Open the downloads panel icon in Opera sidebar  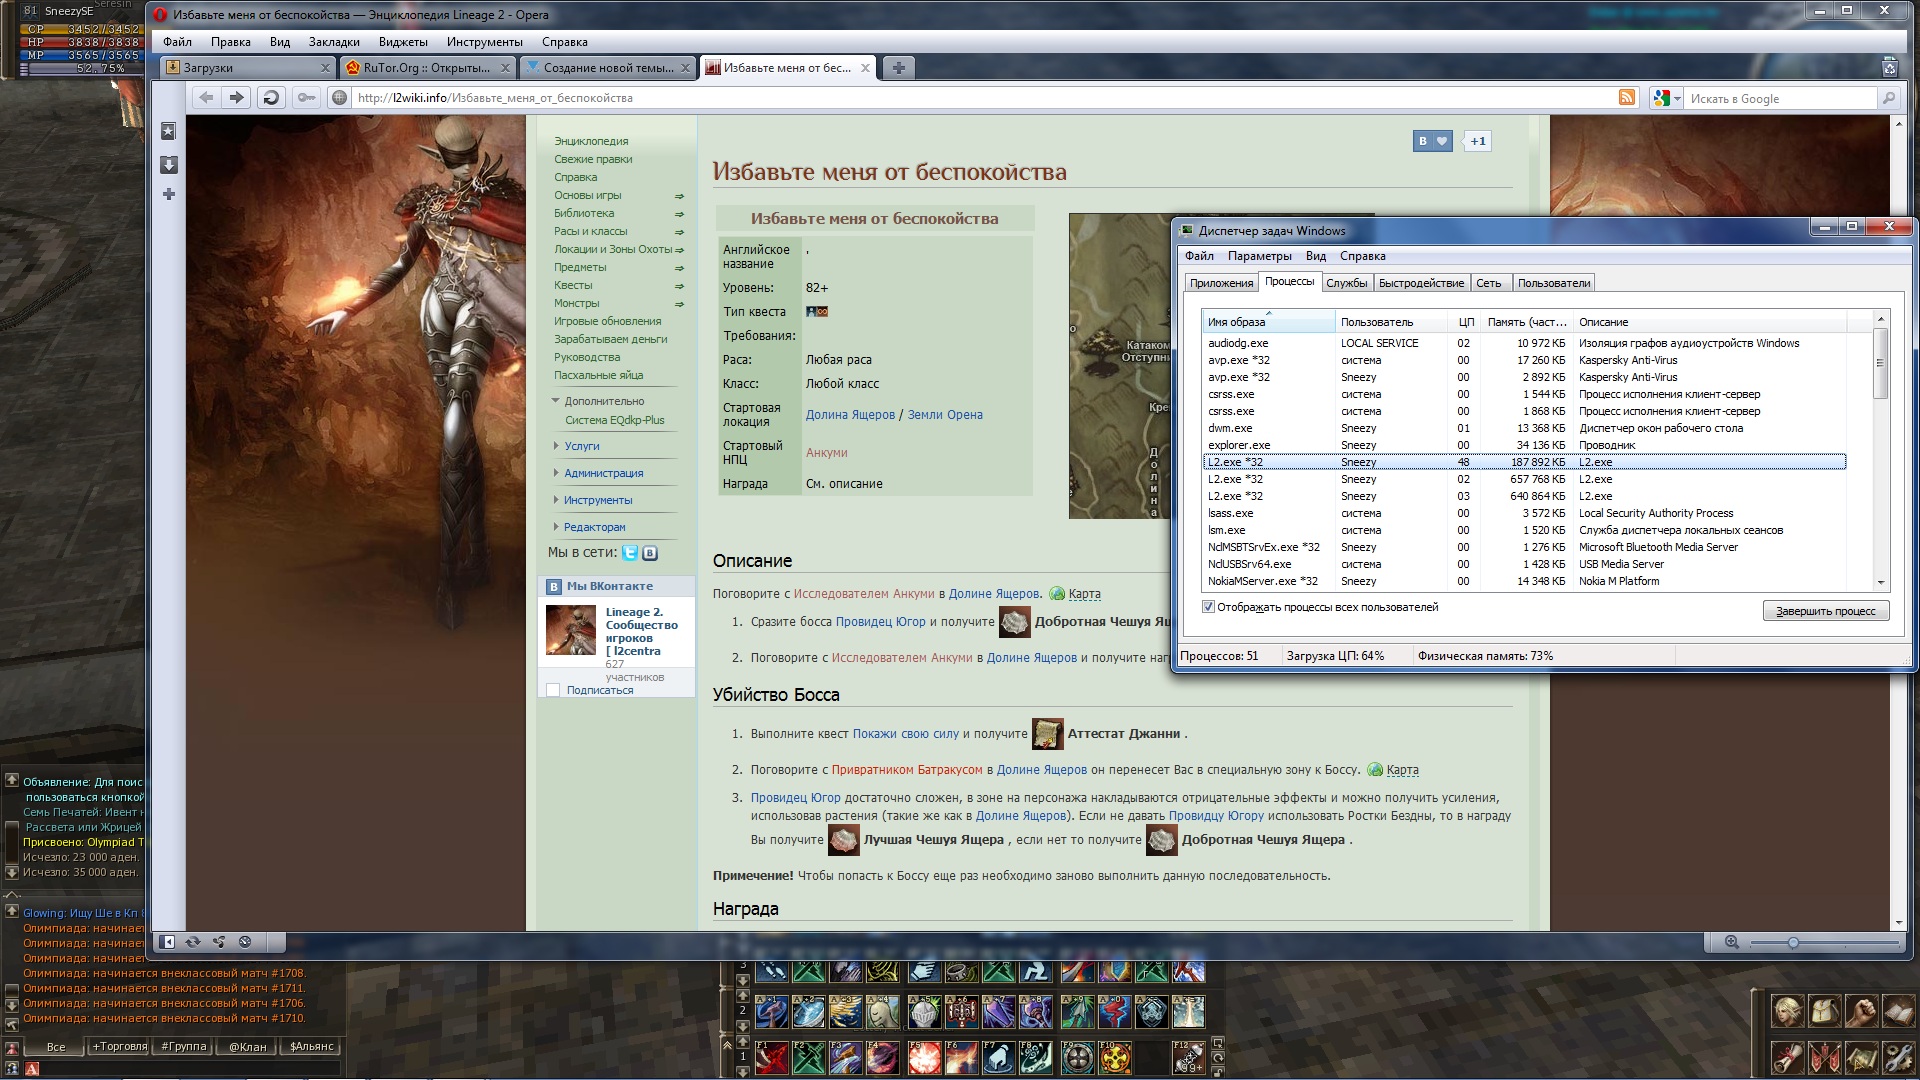point(169,164)
